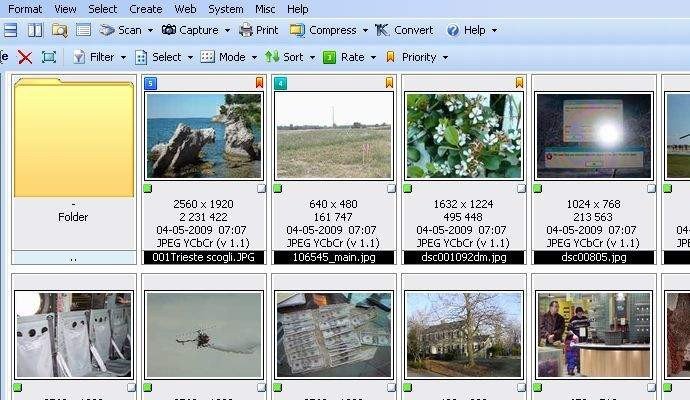This screenshot has width=690, height=400.
Task: Click the blue Help question mark icon
Action: tap(453, 30)
